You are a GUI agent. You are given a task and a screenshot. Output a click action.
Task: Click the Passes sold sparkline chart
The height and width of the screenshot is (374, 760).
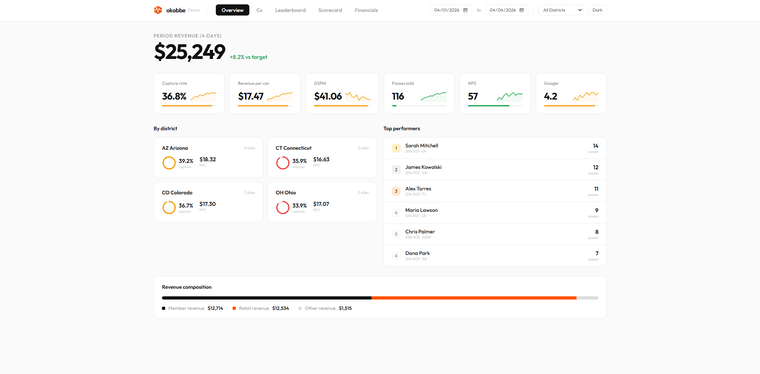433,96
